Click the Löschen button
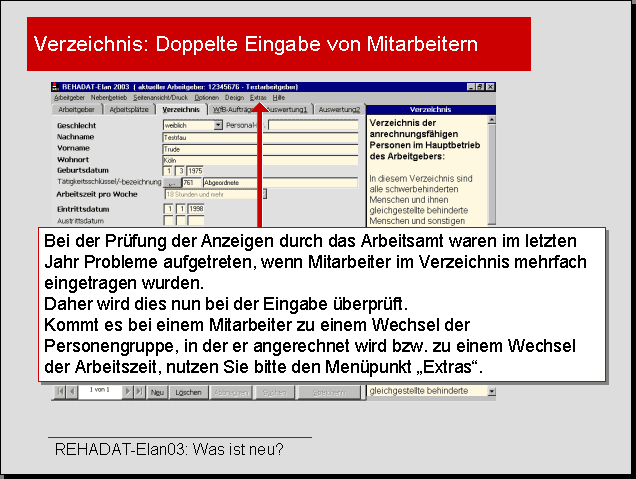 tap(188, 393)
